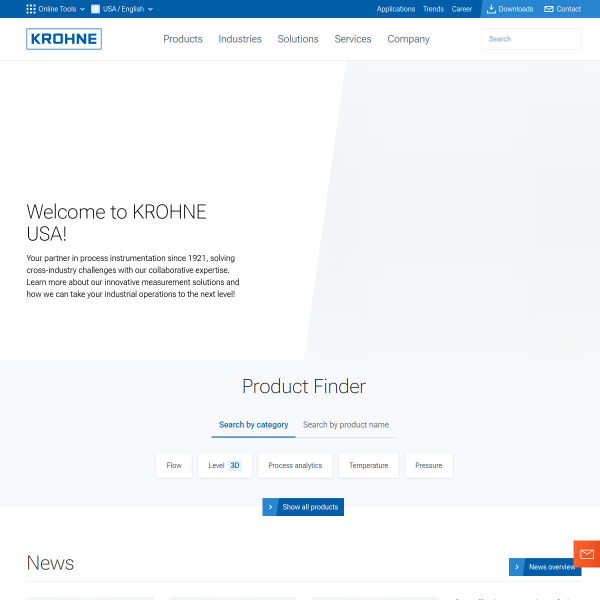Click the KROHNE logo
The width and height of the screenshot is (600, 600).
(x=64, y=39)
